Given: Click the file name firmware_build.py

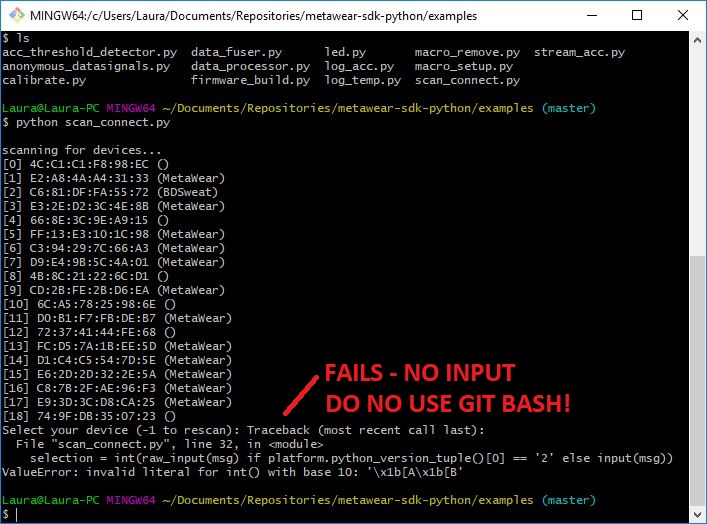Looking at the screenshot, I should (250, 80).
